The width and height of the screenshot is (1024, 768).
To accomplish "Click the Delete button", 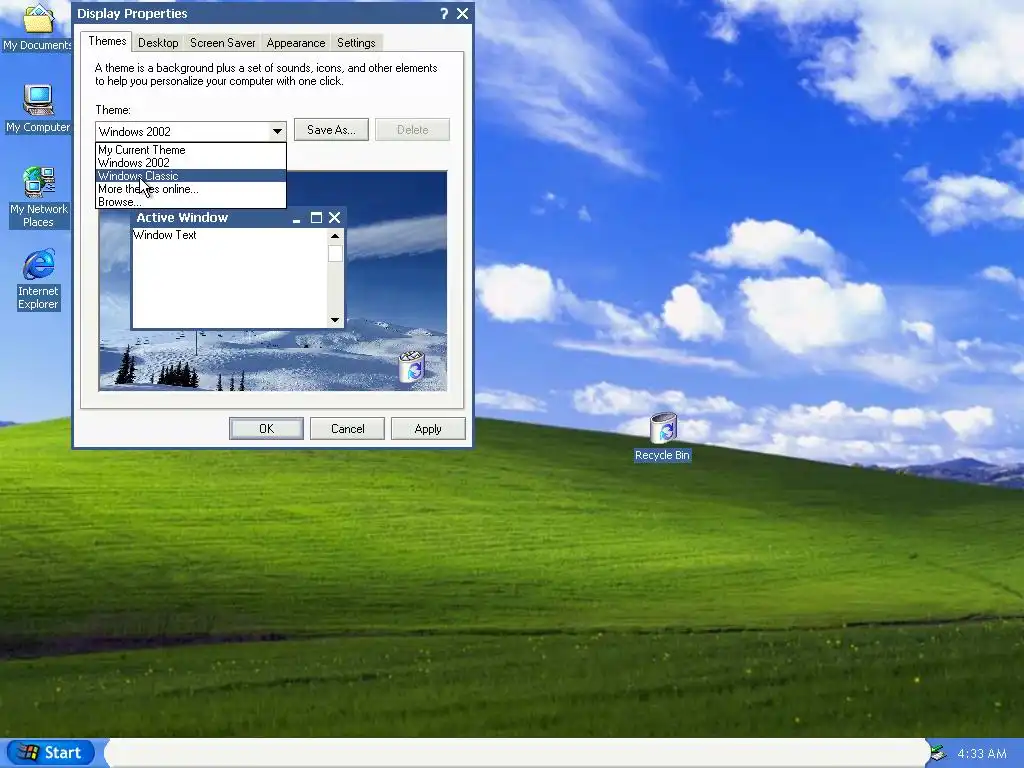I will [412, 130].
